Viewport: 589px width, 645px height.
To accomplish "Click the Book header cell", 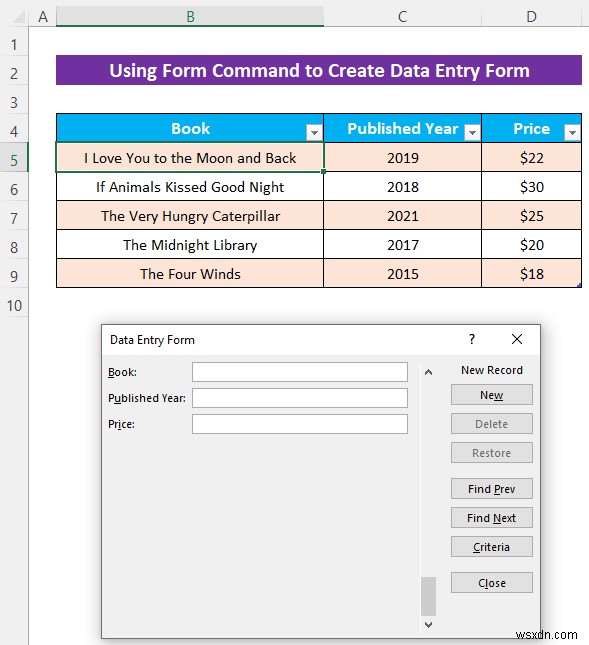I will point(190,128).
